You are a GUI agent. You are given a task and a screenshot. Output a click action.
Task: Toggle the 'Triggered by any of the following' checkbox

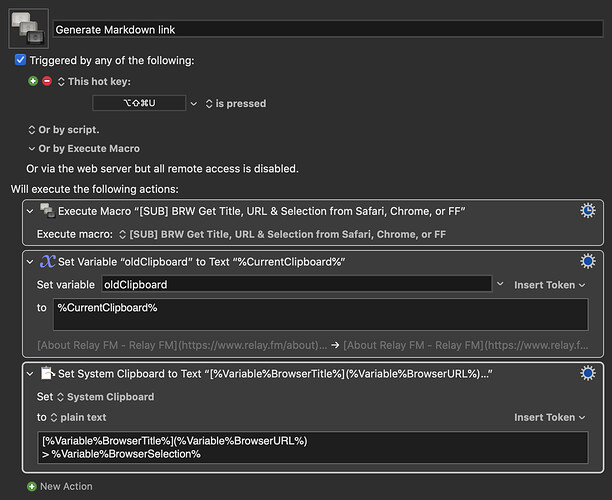pos(20,60)
